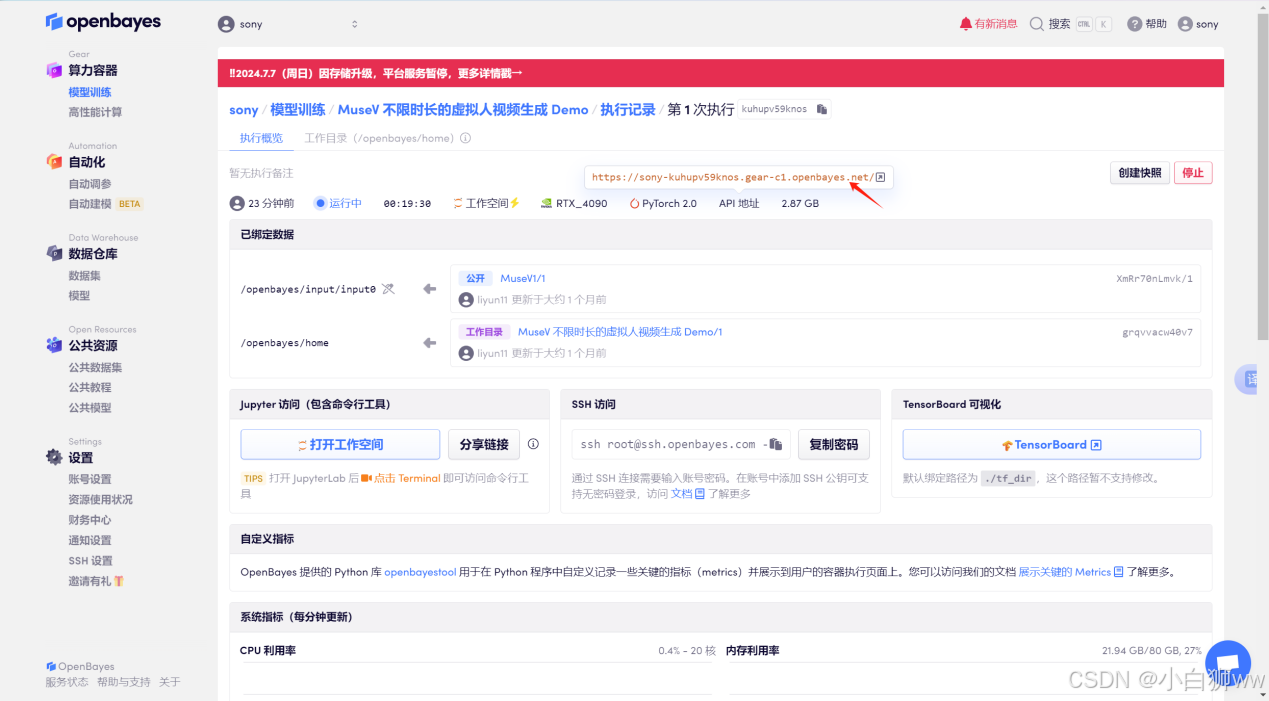
Task: Click the red storage upgrade announcement banner
Action: click(x=720, y=73)
